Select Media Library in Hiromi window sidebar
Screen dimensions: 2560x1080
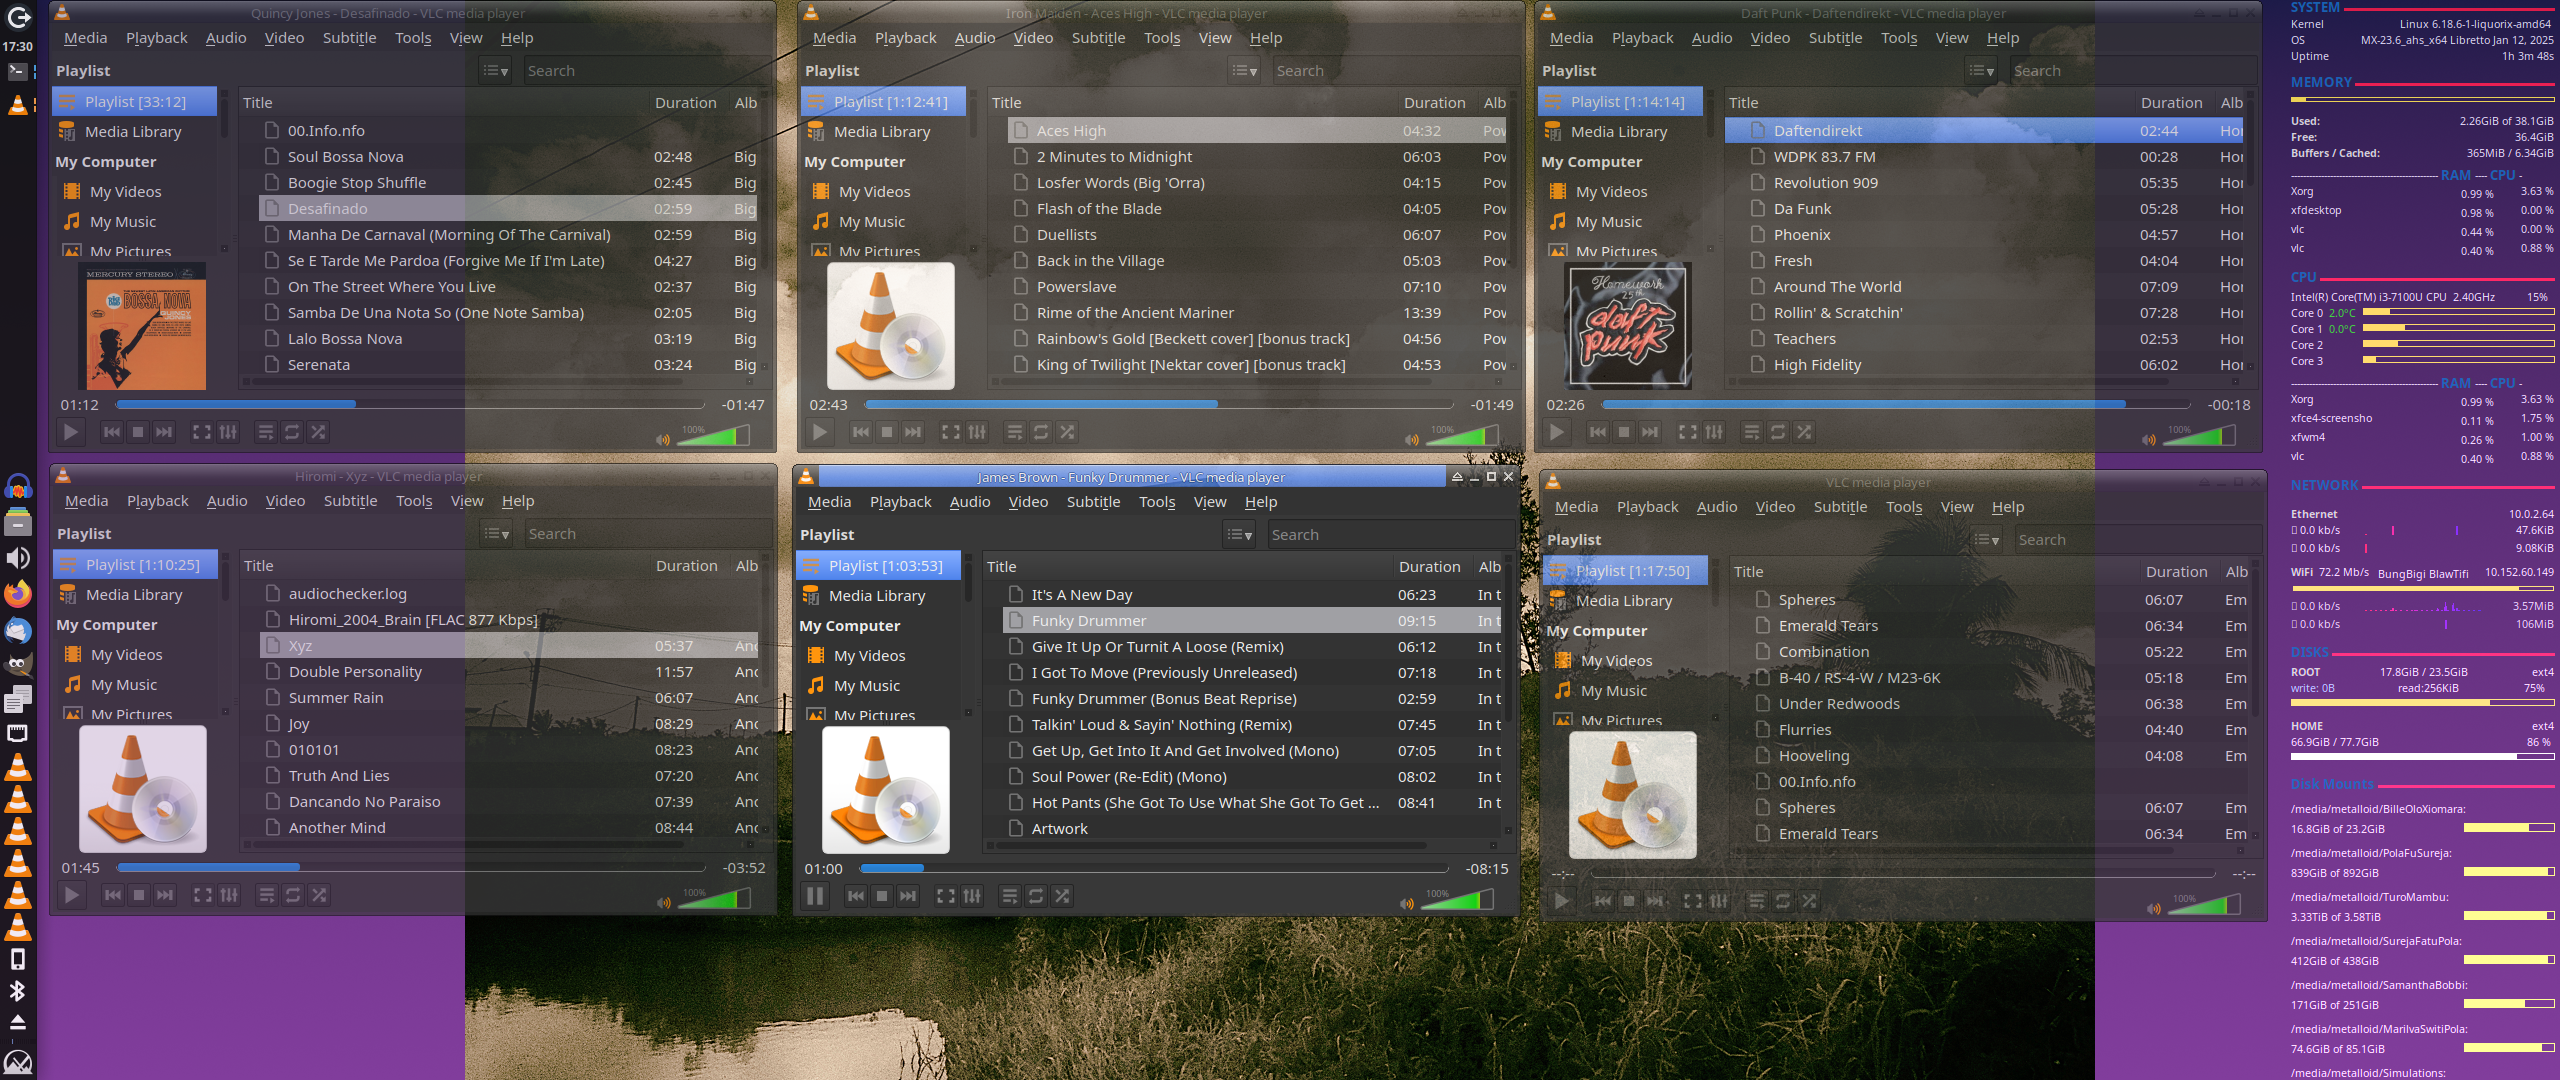tap(134, 595)
